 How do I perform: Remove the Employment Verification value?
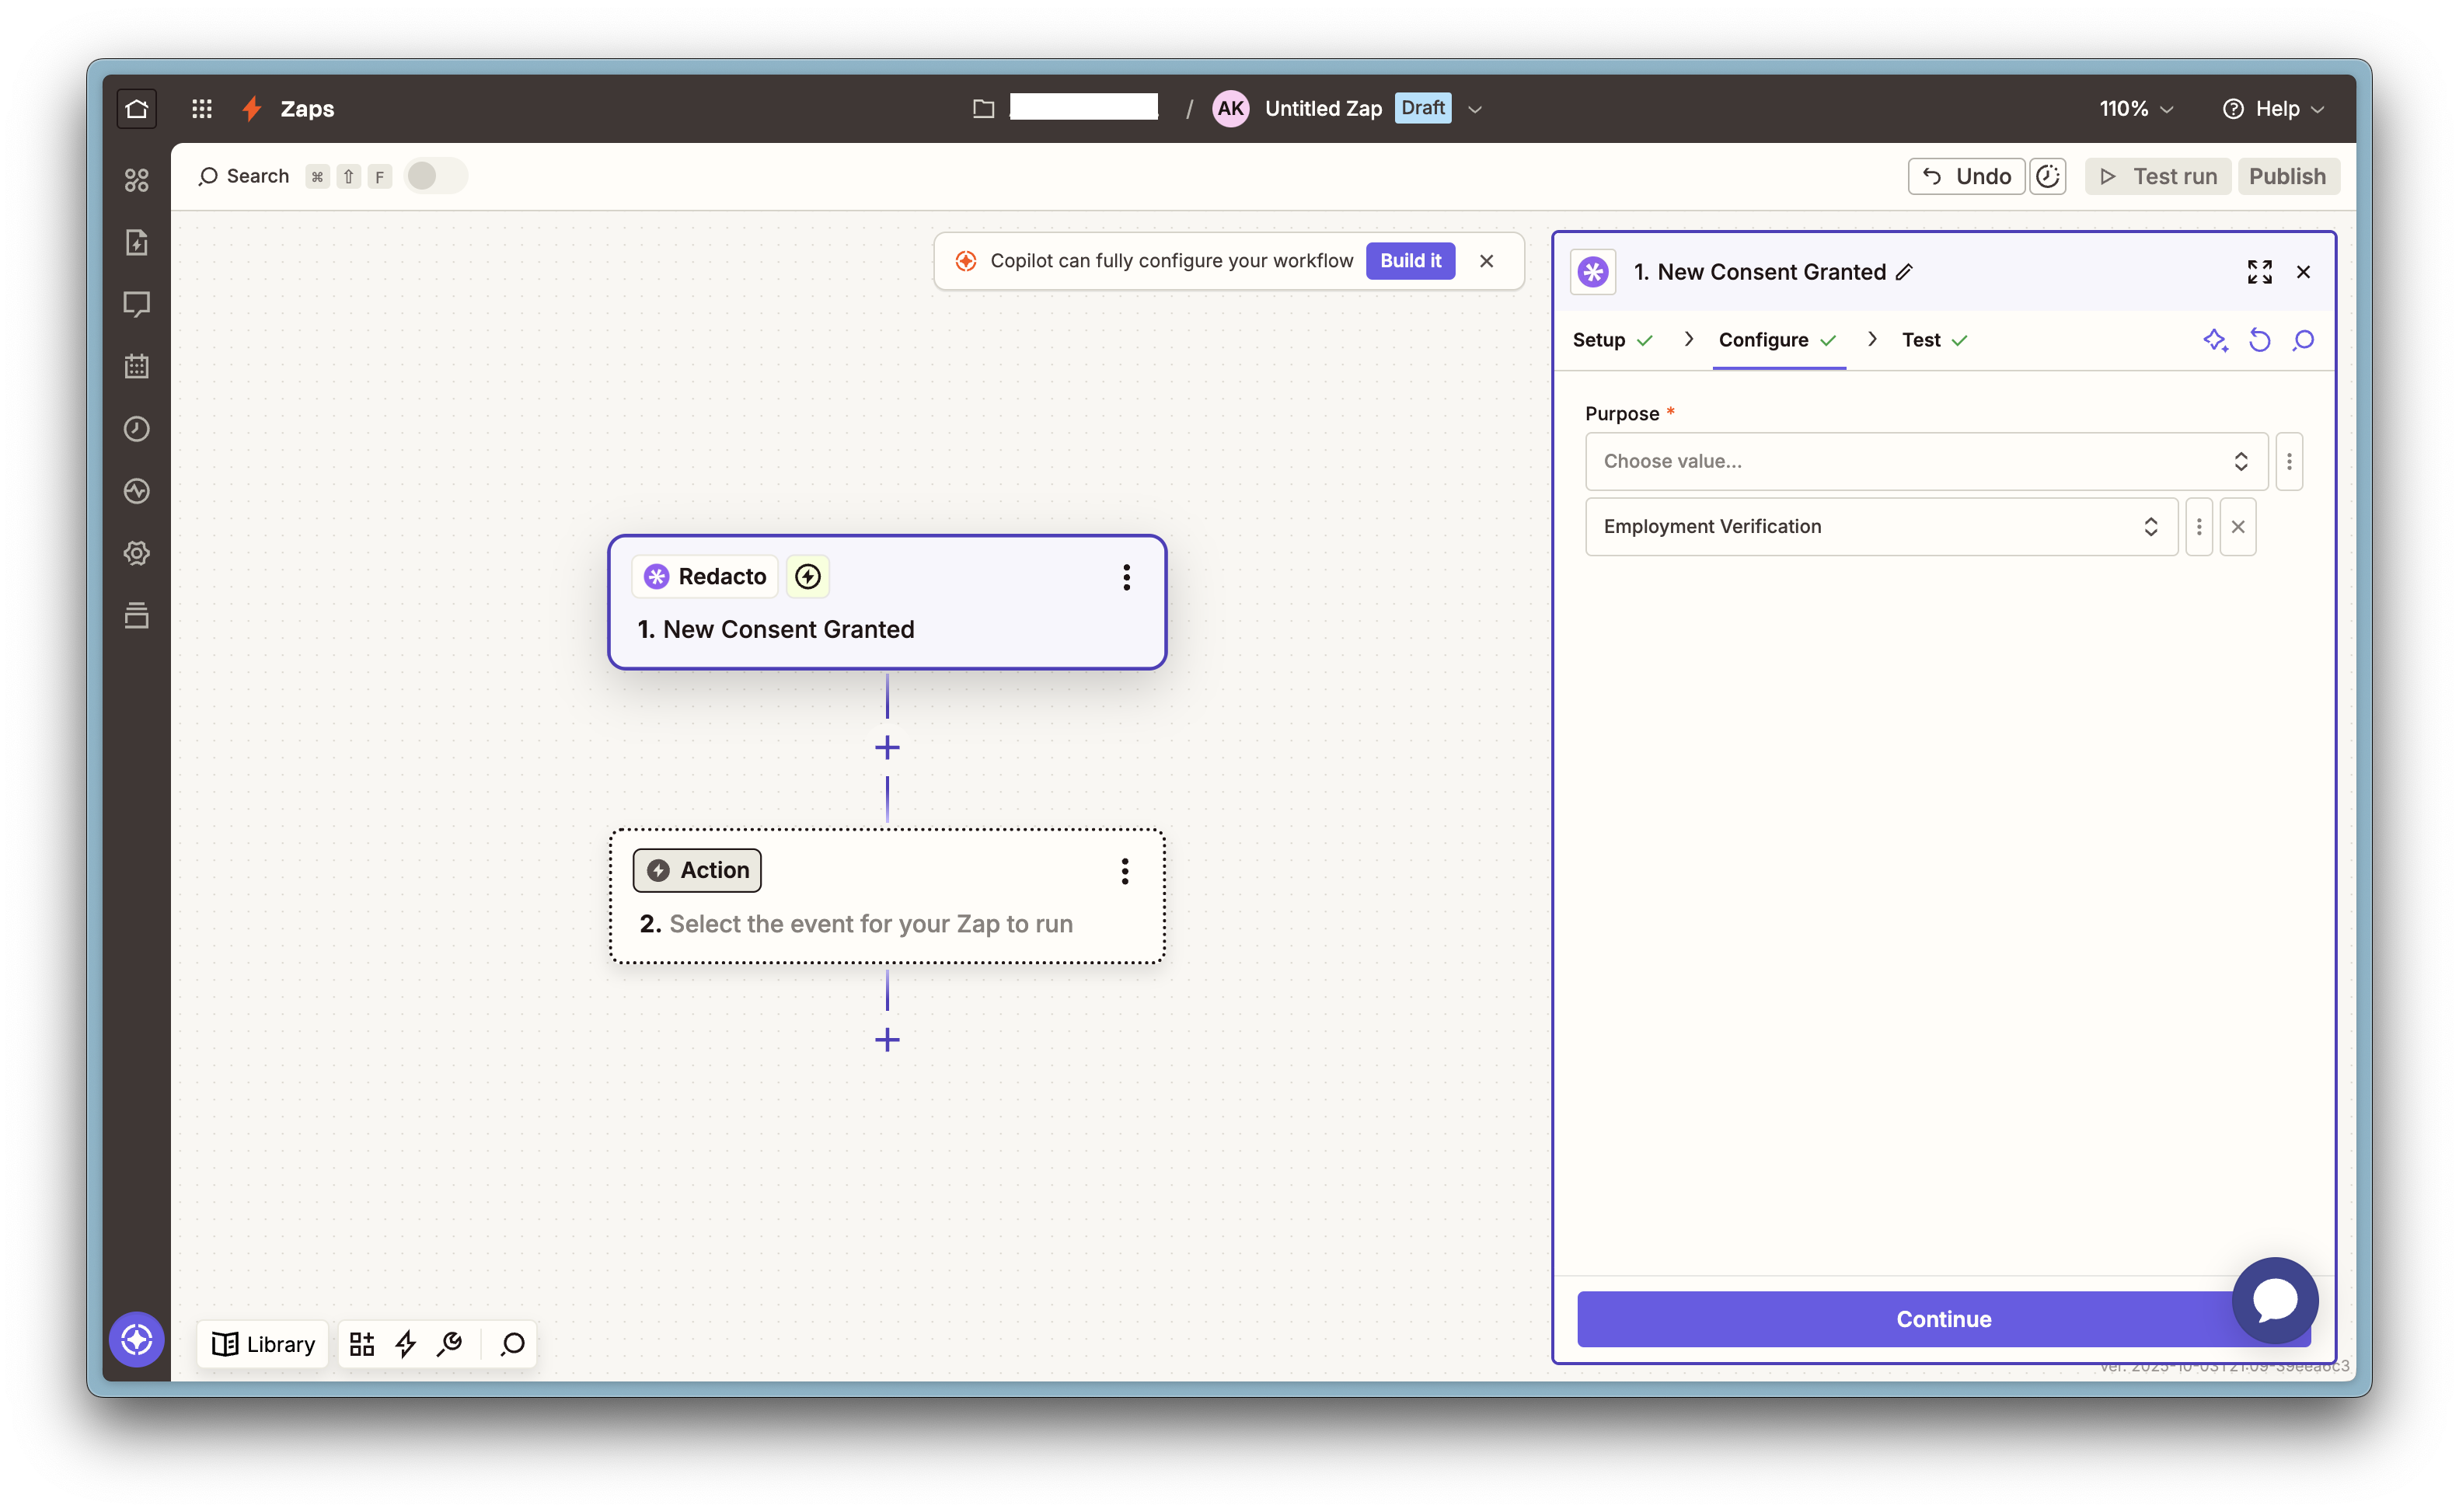(2237, 527)
